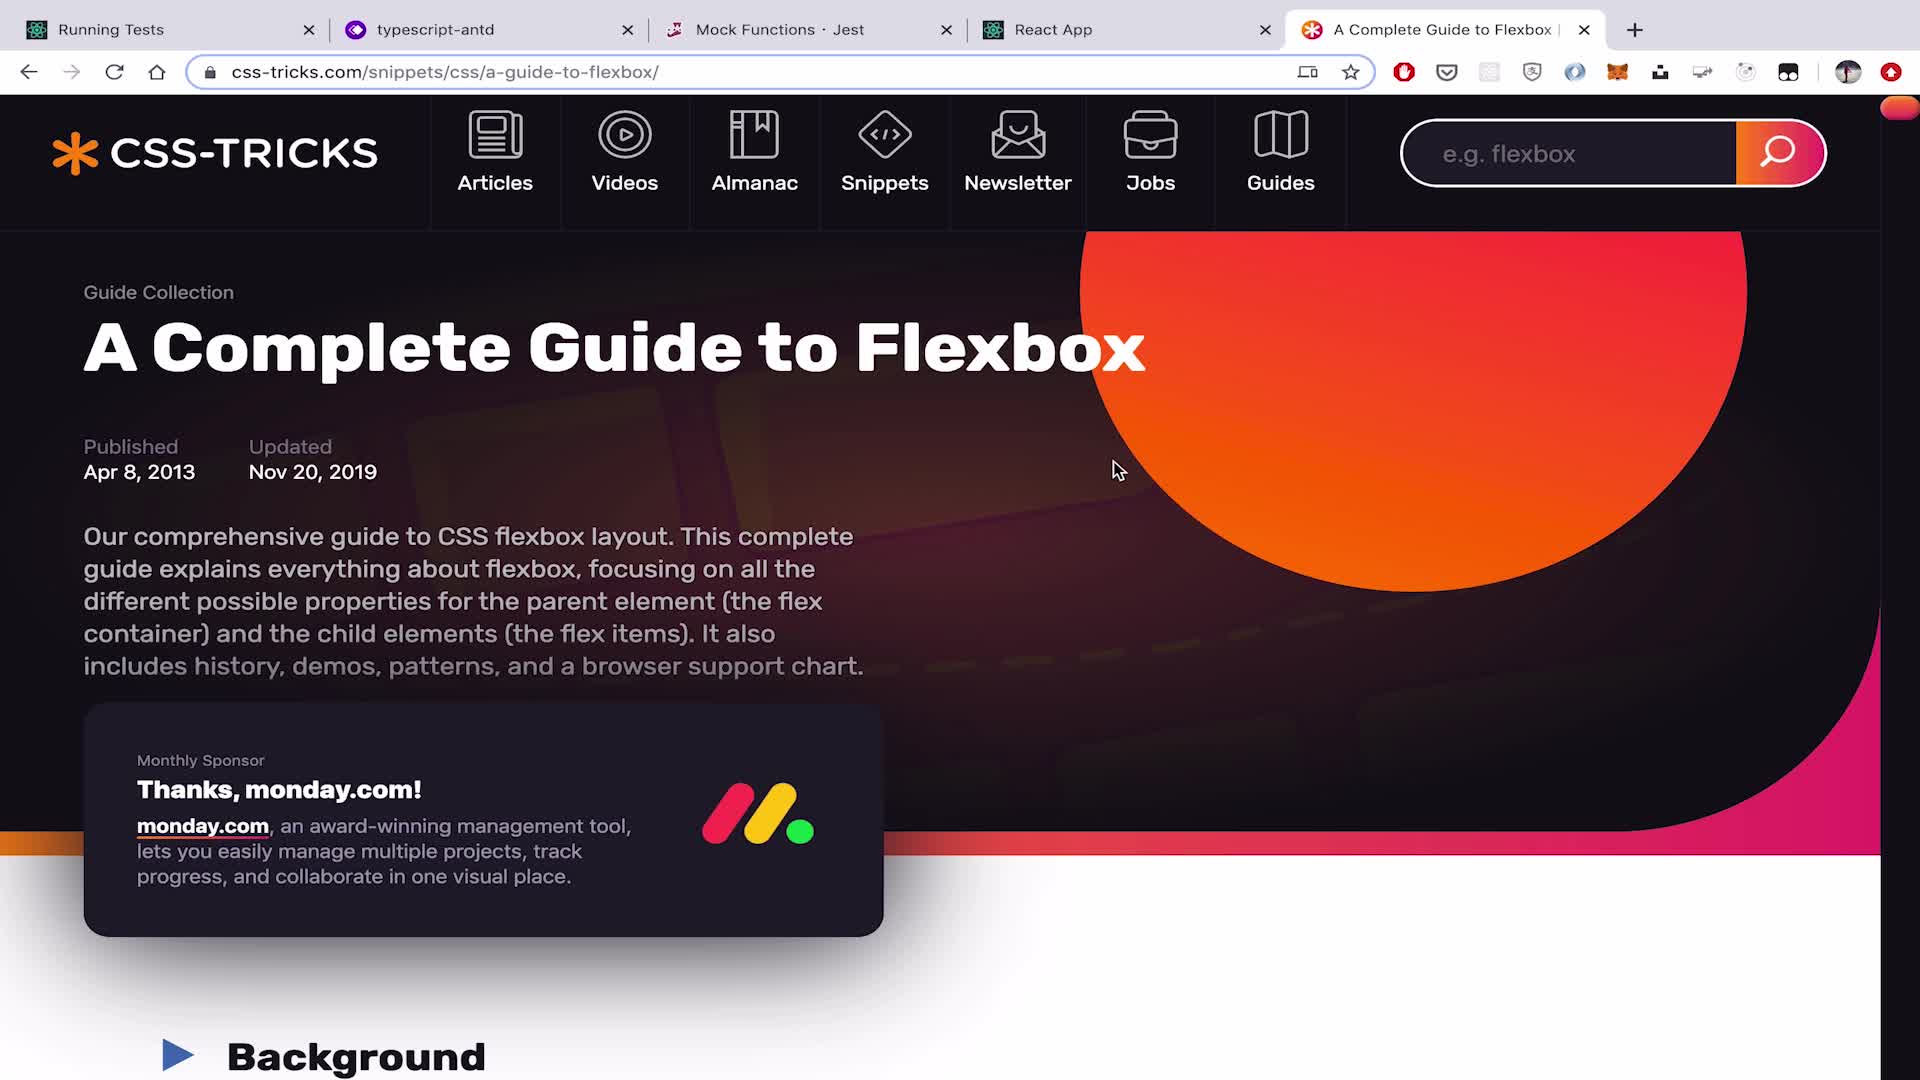Open a new browser tab
Viewport: 1920px width, 1080px height.
tap(1634, 30)
